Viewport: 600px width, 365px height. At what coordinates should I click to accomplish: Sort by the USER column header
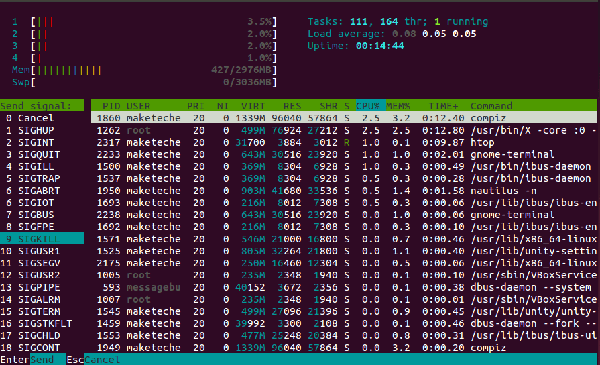click(x=138, y=106)
